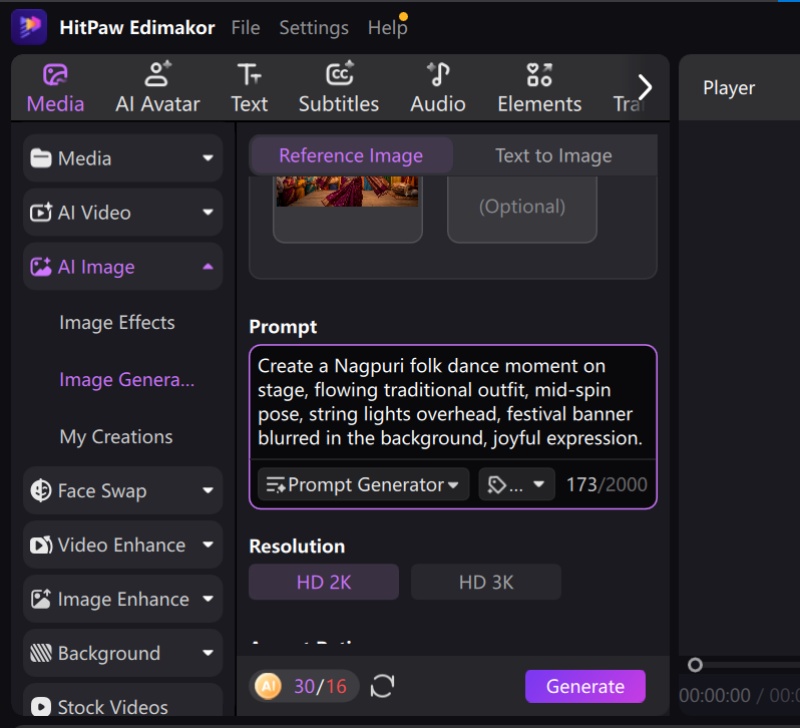Open the Subtitles CC icon
This screenshot has width=800, height=728.
tap(339, 74)
